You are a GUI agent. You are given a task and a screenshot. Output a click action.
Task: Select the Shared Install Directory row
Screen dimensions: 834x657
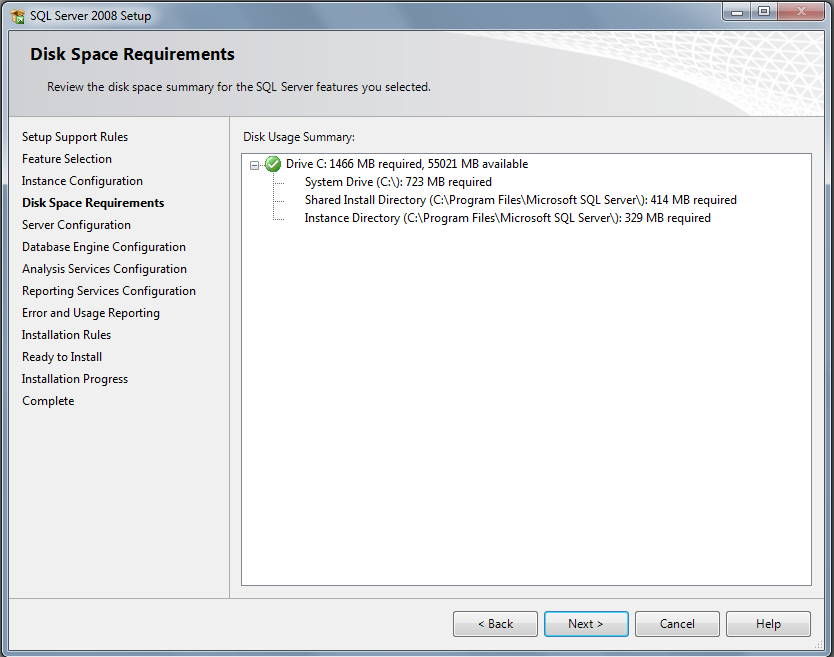521,200
